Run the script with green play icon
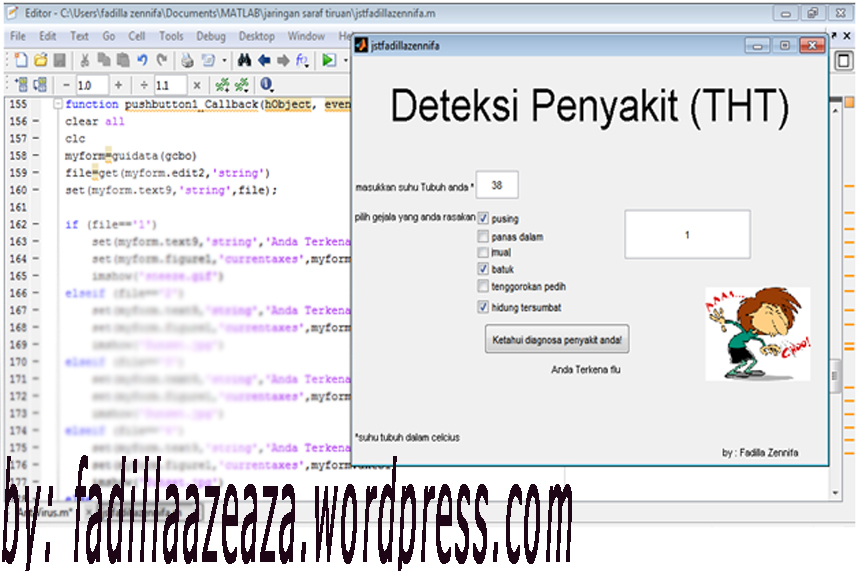This screenshot has width=858, height=571. pos(328,60)
